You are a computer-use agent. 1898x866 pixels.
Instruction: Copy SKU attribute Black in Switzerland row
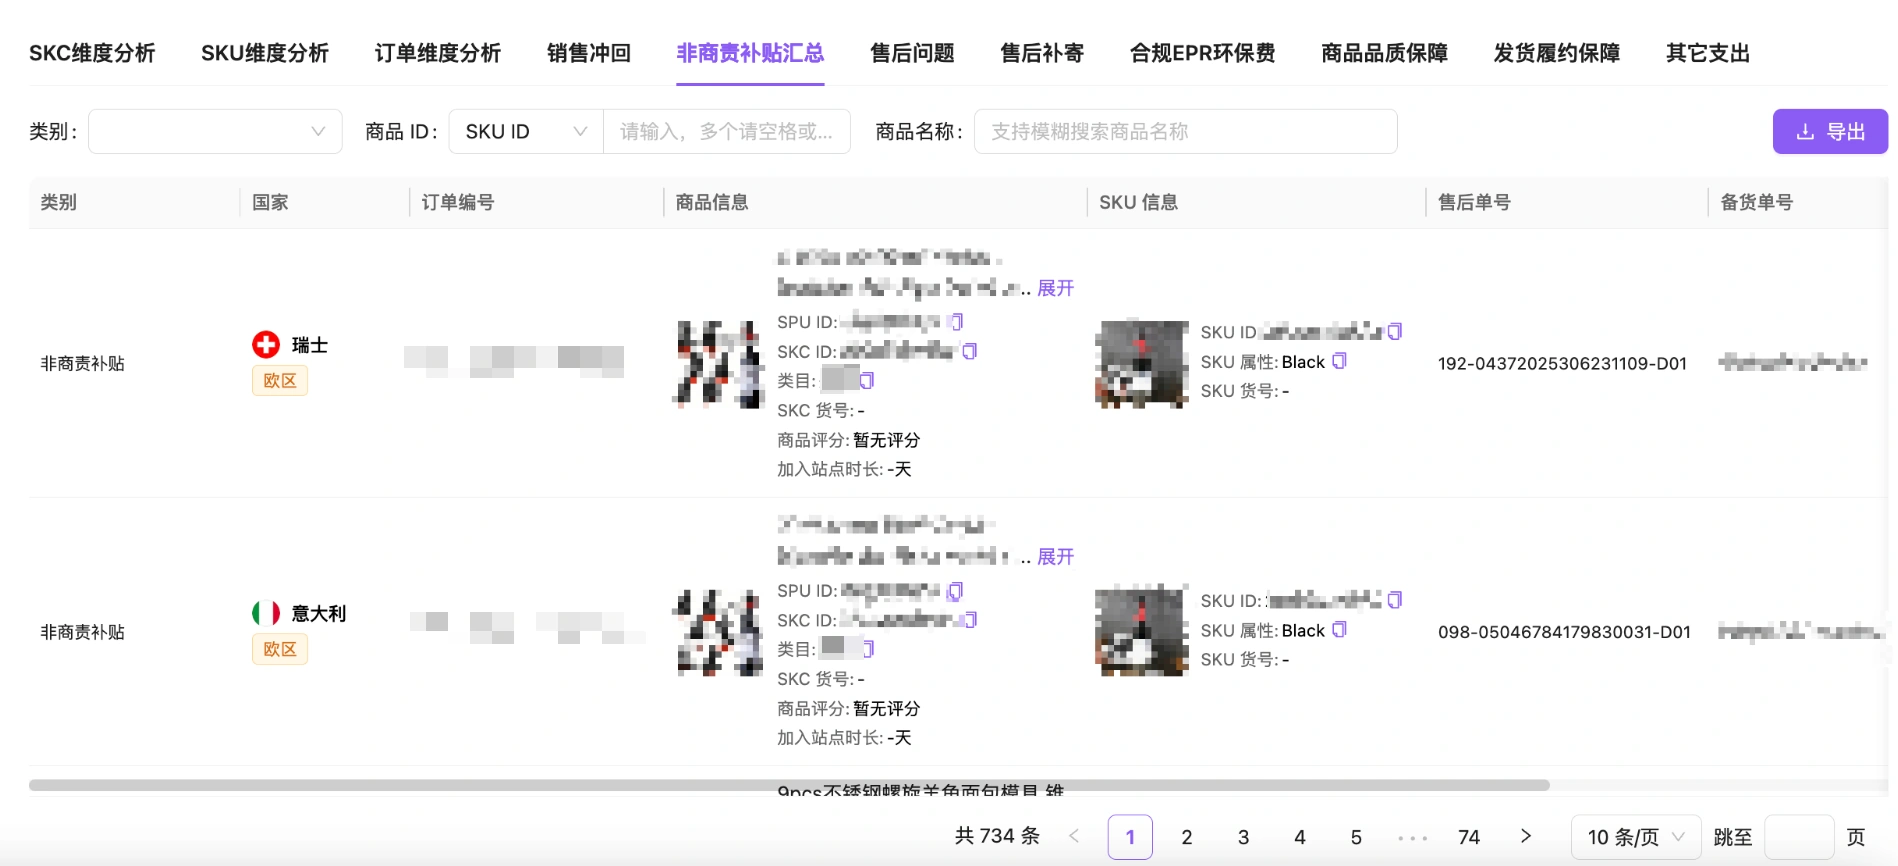coord(1340,361)
